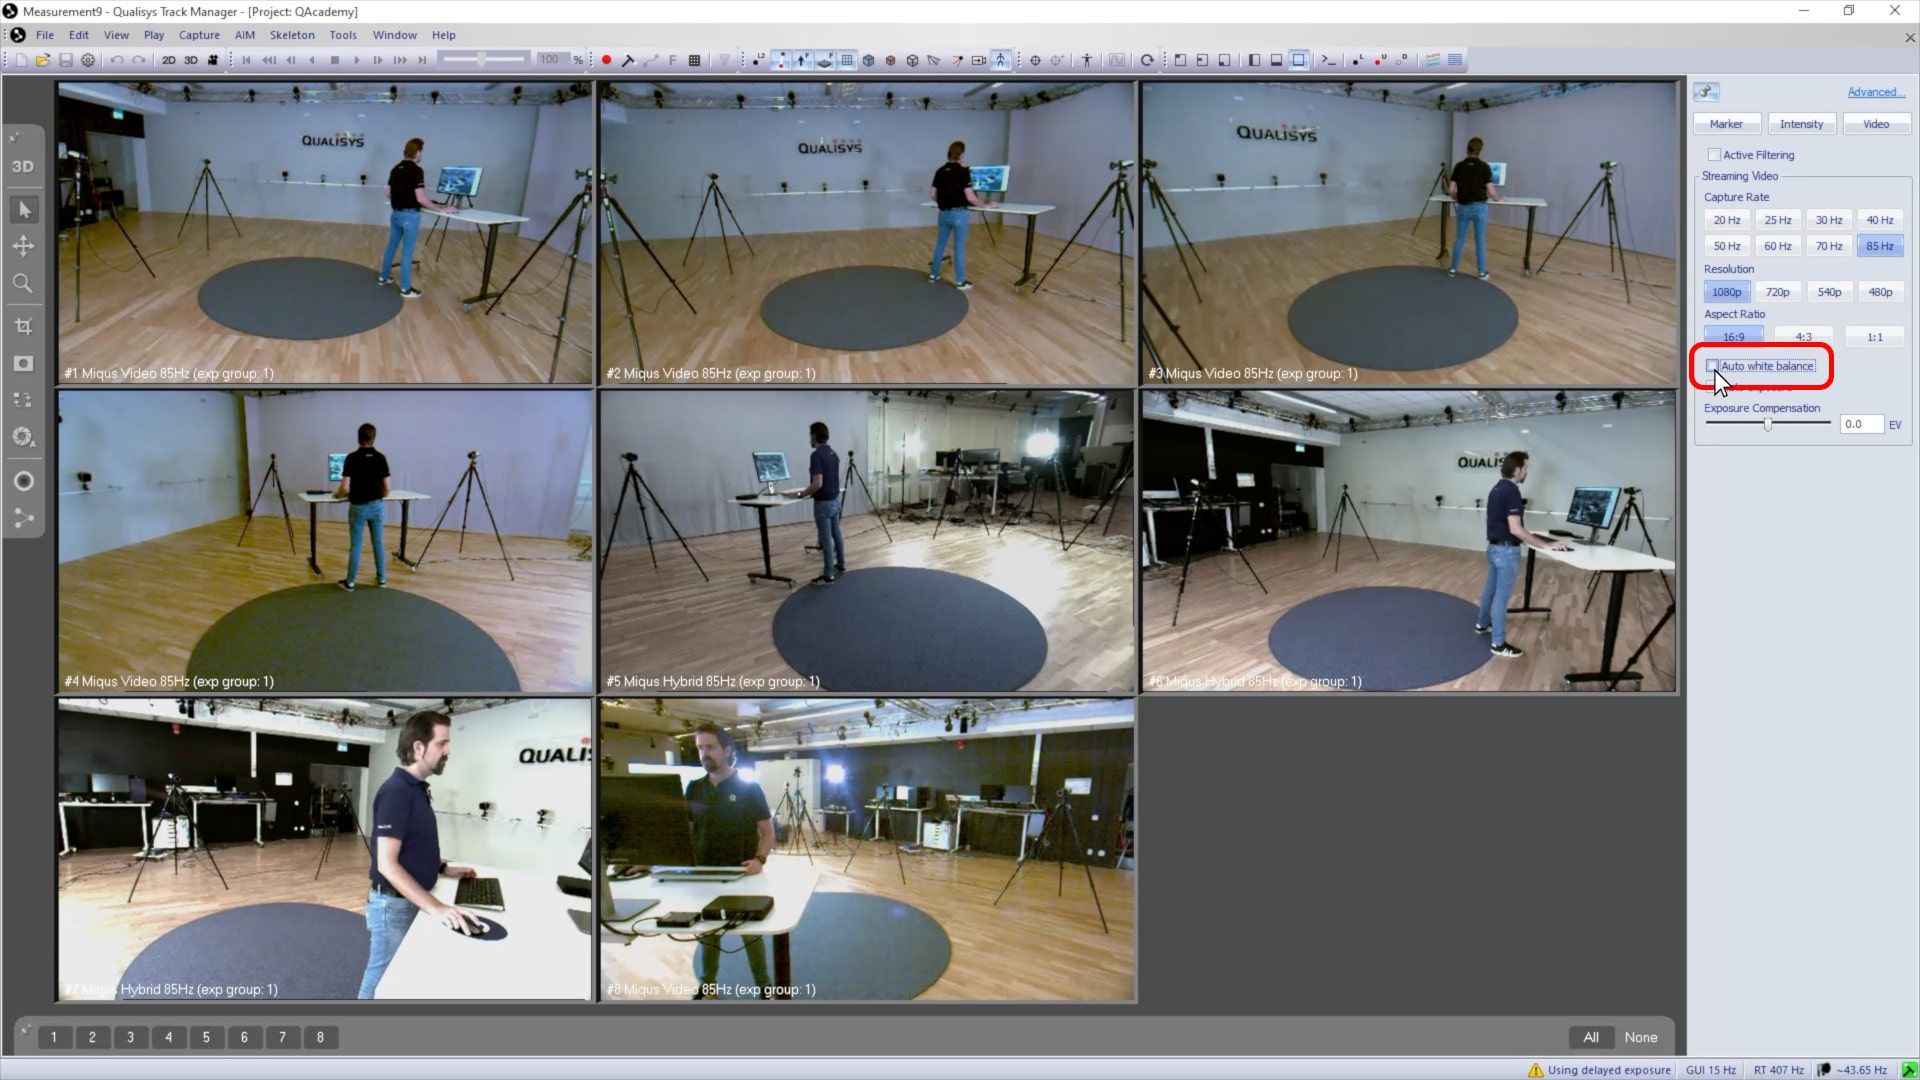Image resolution: width=1920 pixels, height=1080 pixels.
Task: Enable the Auto white balance checkbox
Action: (1714, 366)
